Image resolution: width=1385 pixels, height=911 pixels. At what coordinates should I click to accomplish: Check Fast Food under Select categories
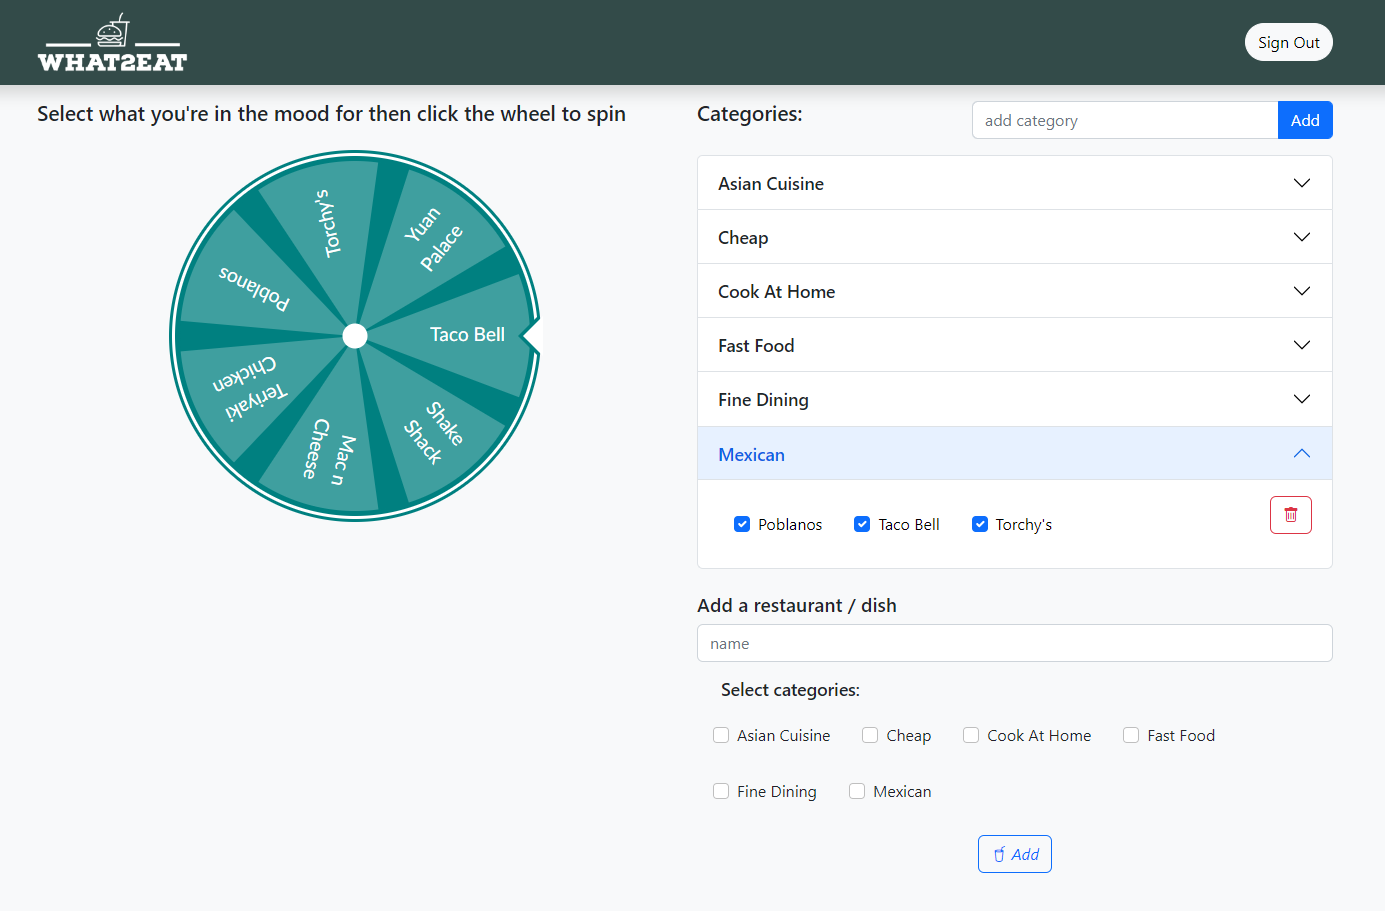pyautogui.click(x=1130, y=735)
